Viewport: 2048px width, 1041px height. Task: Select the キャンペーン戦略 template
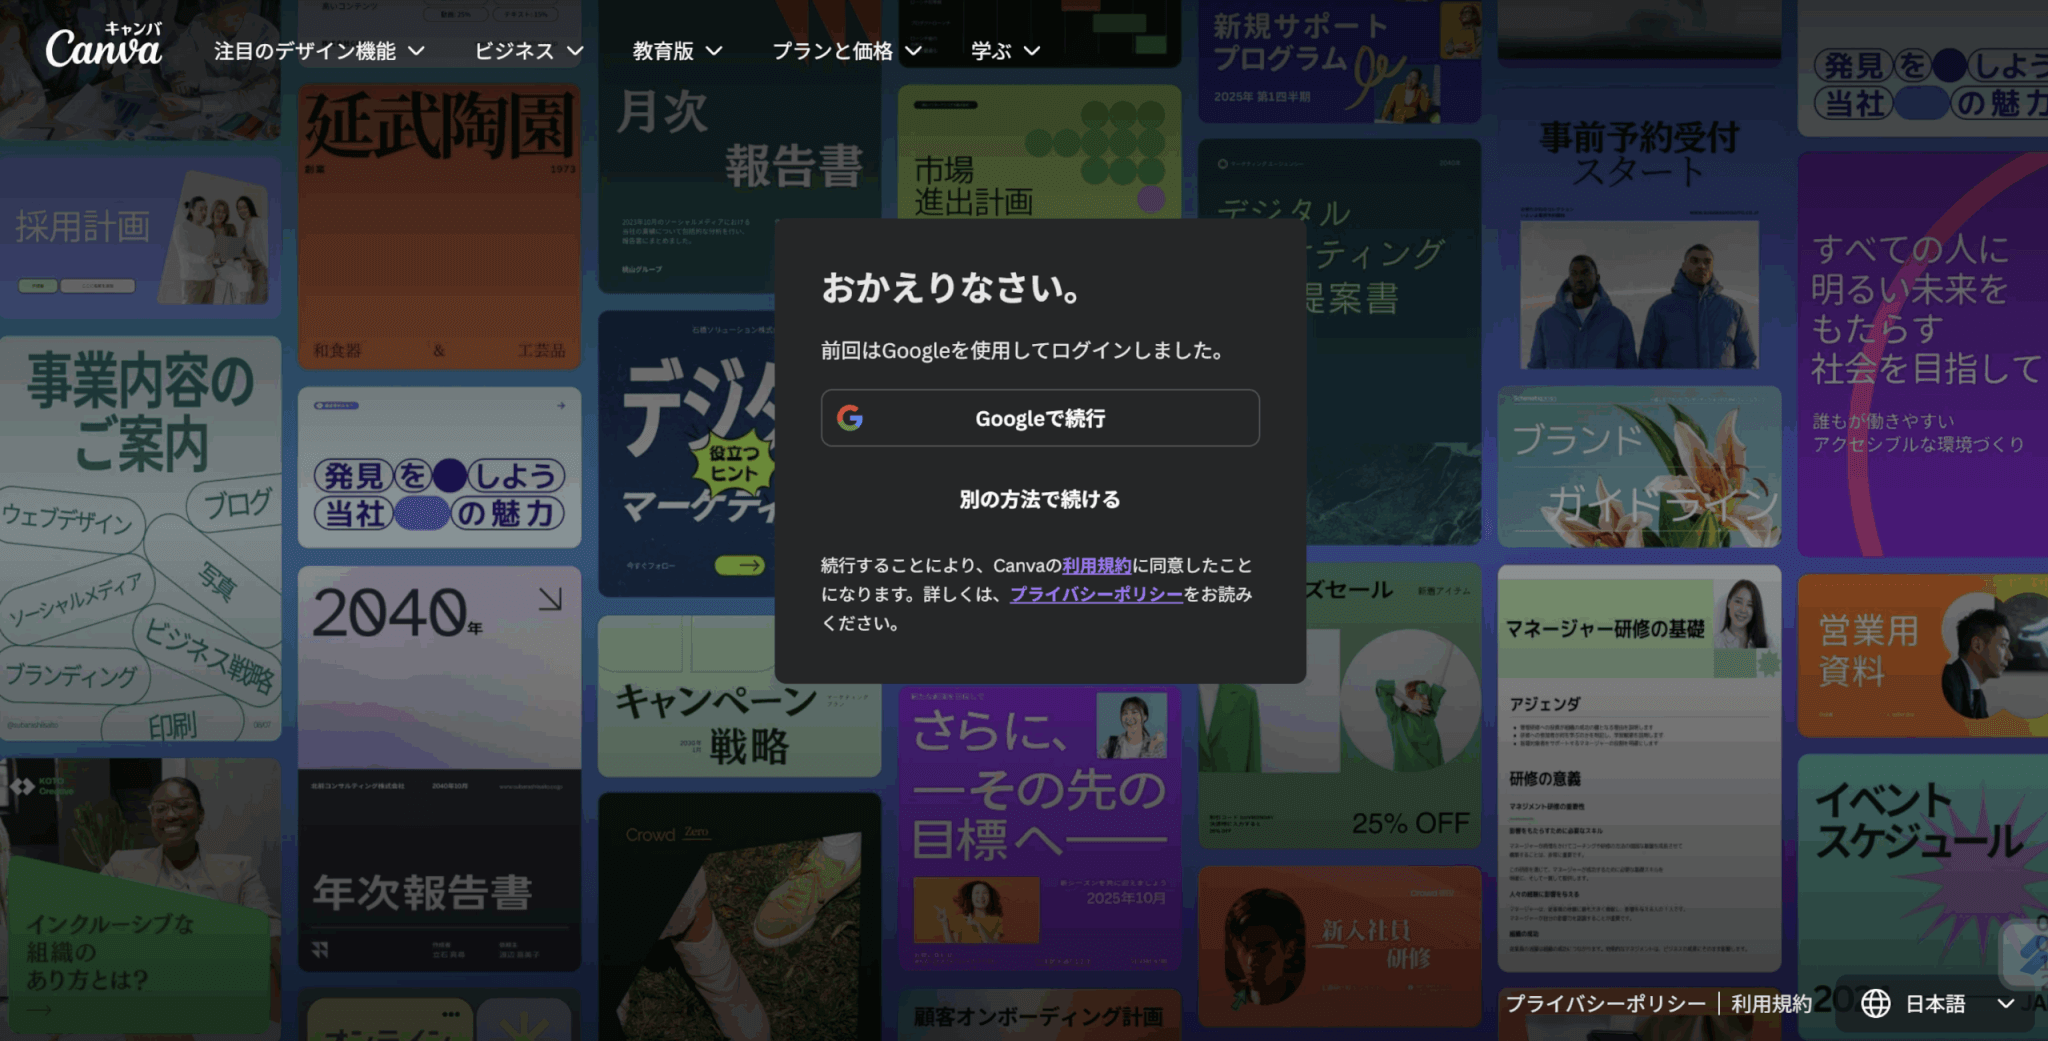pyautogui.click(x=739, y=696)
